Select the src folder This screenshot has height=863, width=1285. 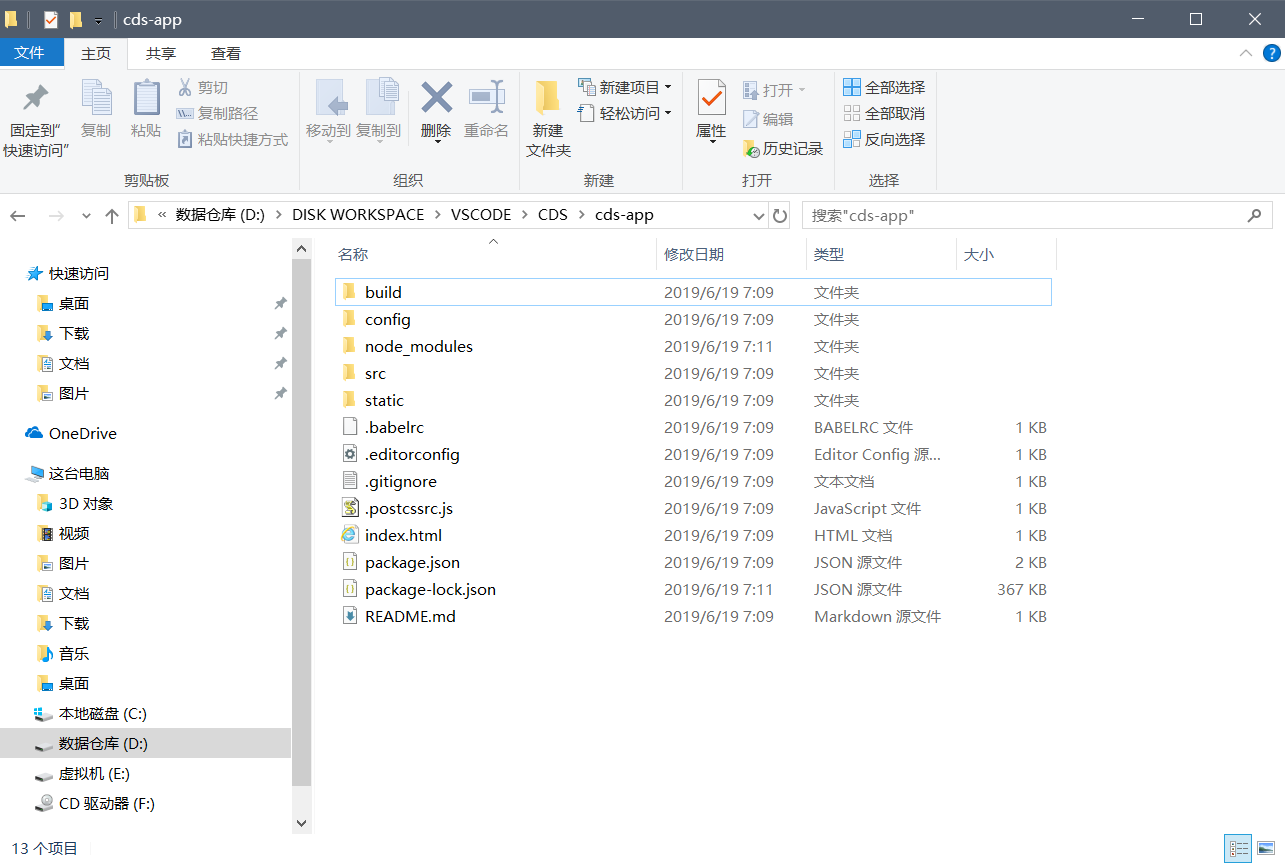(693, 373)
